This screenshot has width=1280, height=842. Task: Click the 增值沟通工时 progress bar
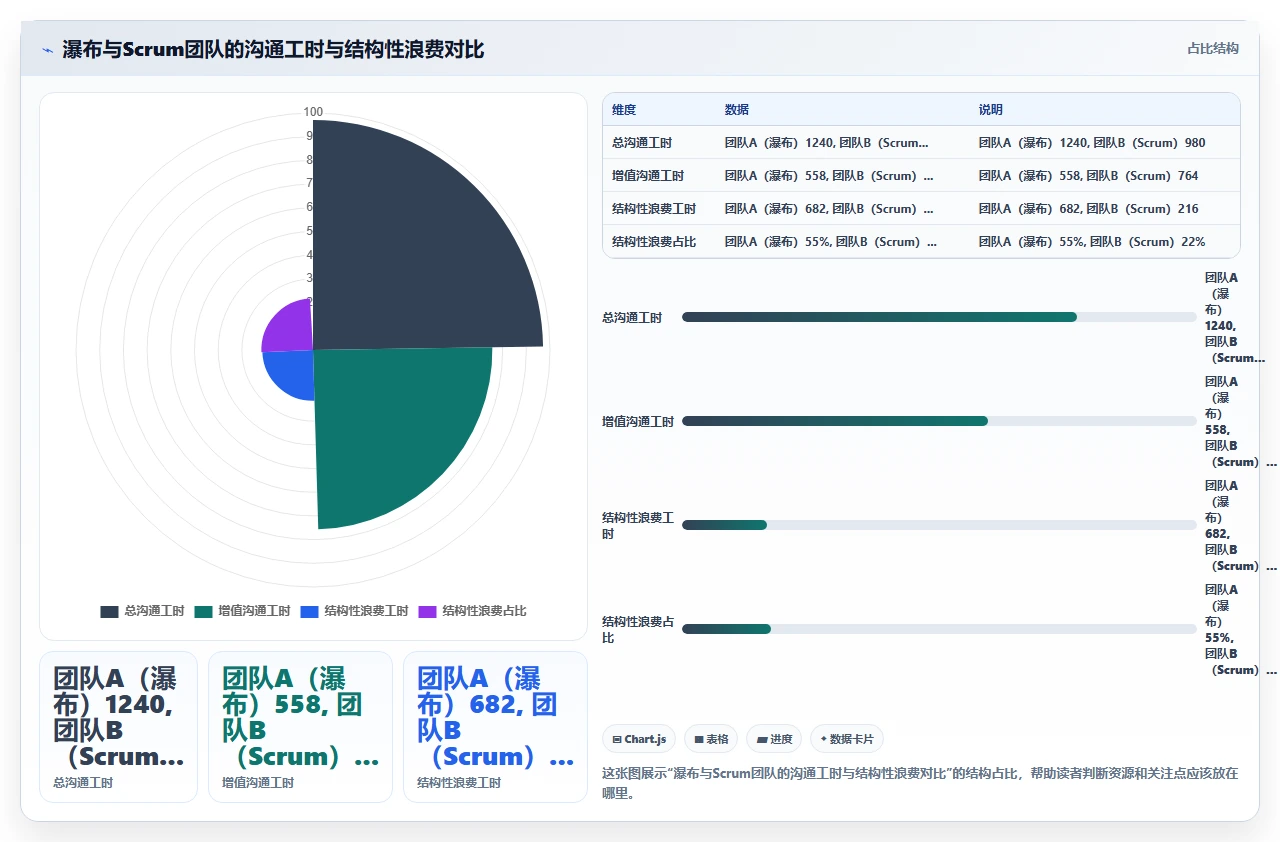pyautogui.click(x=939, y=421)
